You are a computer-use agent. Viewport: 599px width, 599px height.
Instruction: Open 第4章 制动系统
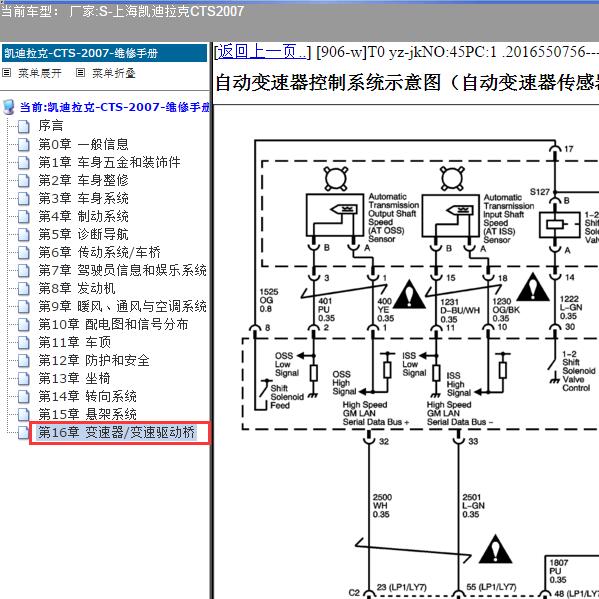point(83,216)
